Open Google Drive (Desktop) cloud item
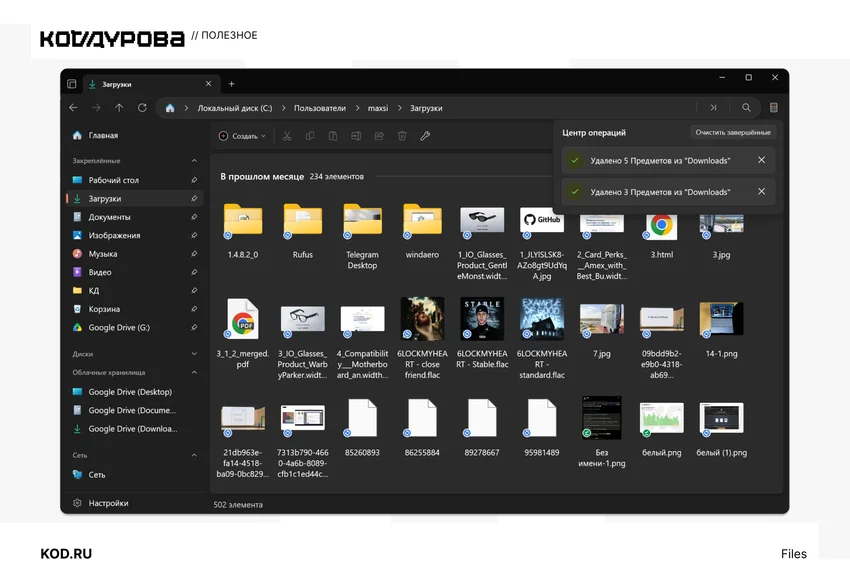This screenshot has width=850, height=582. [134, 392]
